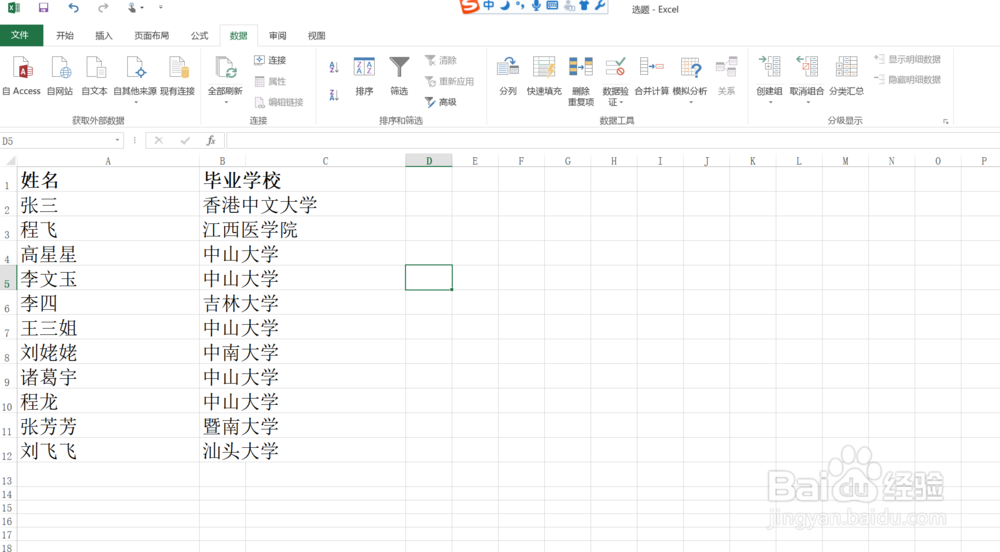Undo the last action

[73, 8]
